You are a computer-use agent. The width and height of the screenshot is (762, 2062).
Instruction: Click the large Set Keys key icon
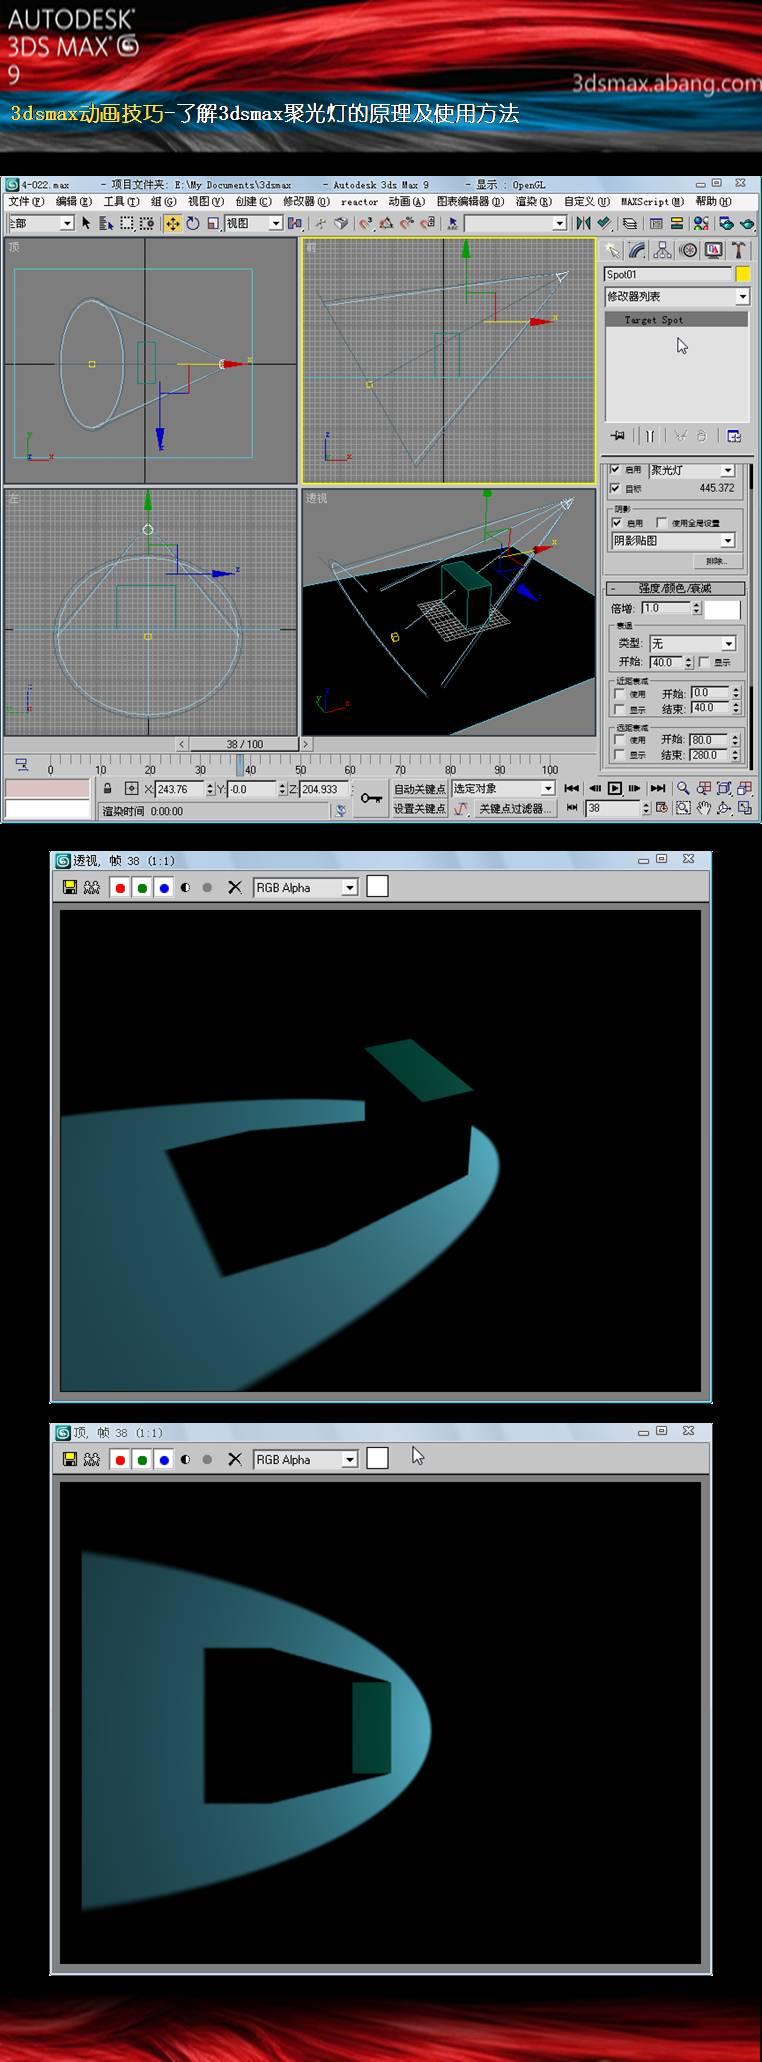coord(372,798)
